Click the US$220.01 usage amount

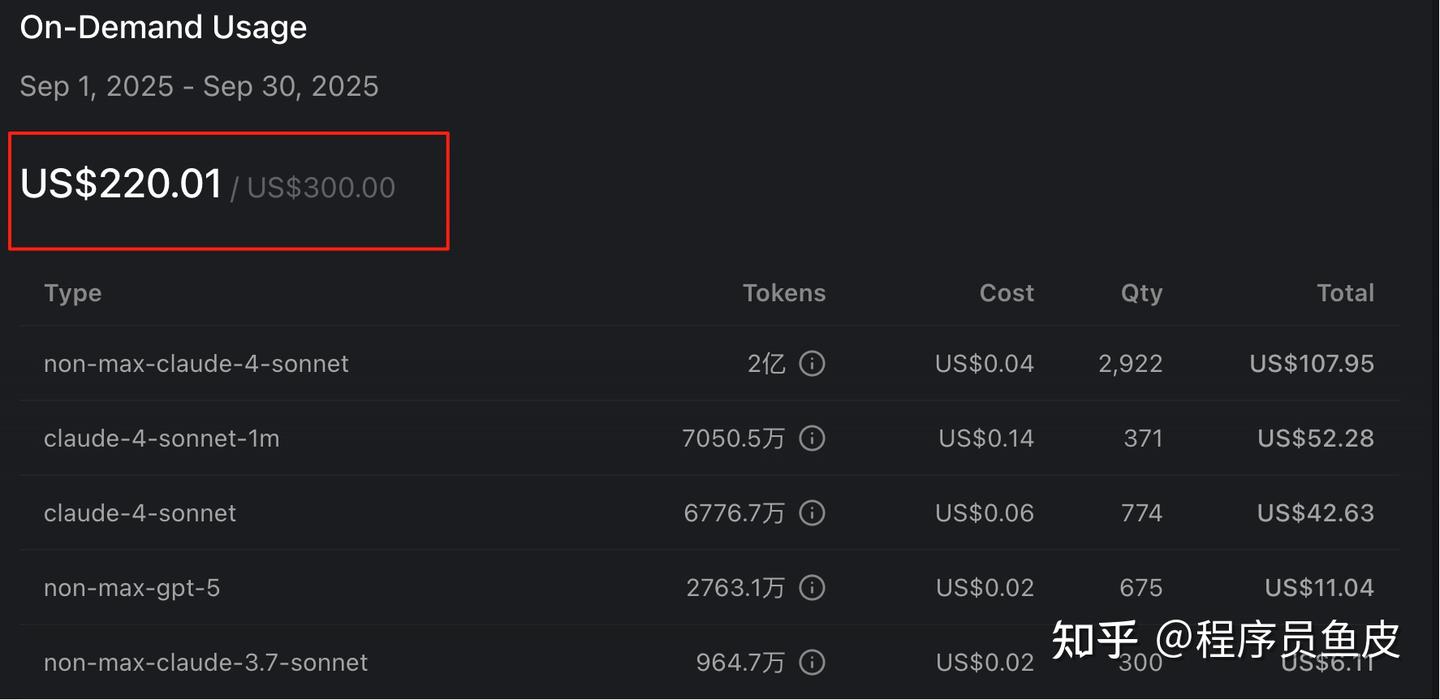tap(121, 184)
